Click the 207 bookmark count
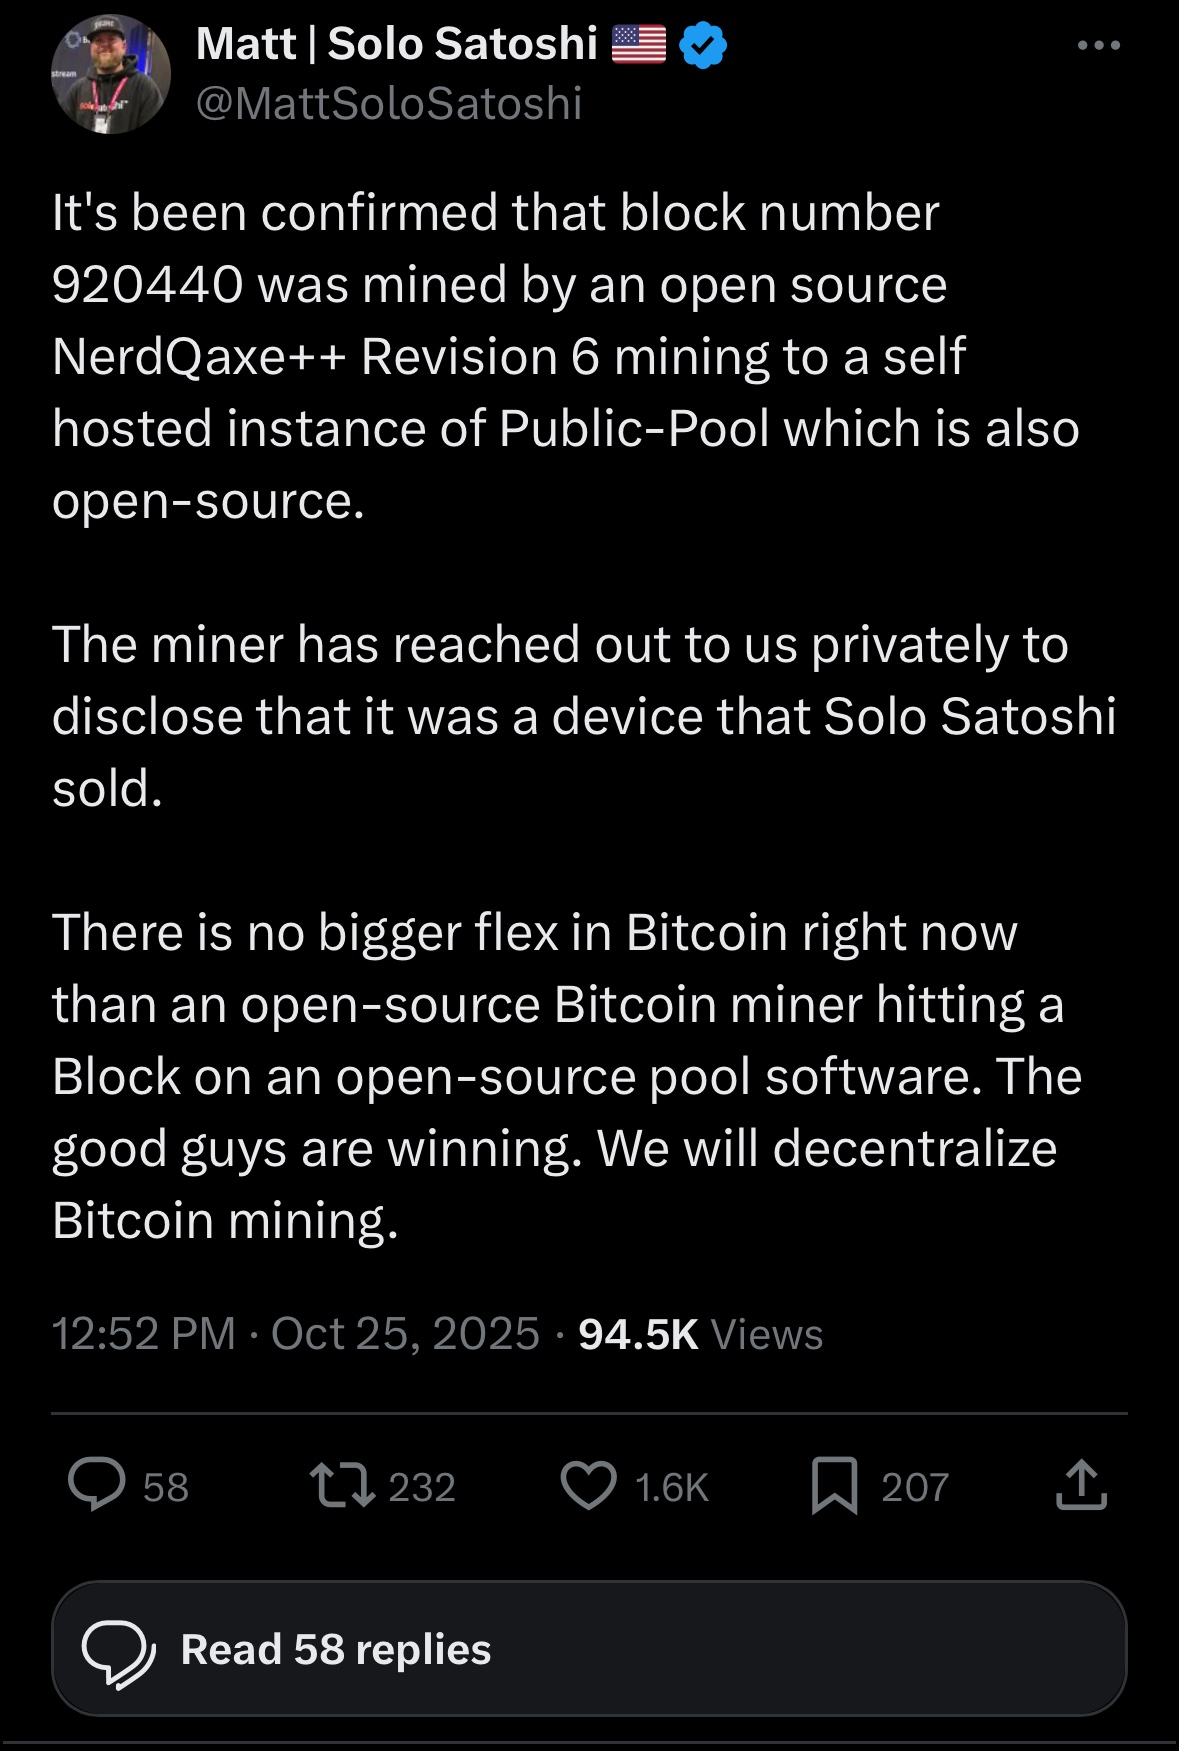The image size is (1179, 1751). 915,1487
